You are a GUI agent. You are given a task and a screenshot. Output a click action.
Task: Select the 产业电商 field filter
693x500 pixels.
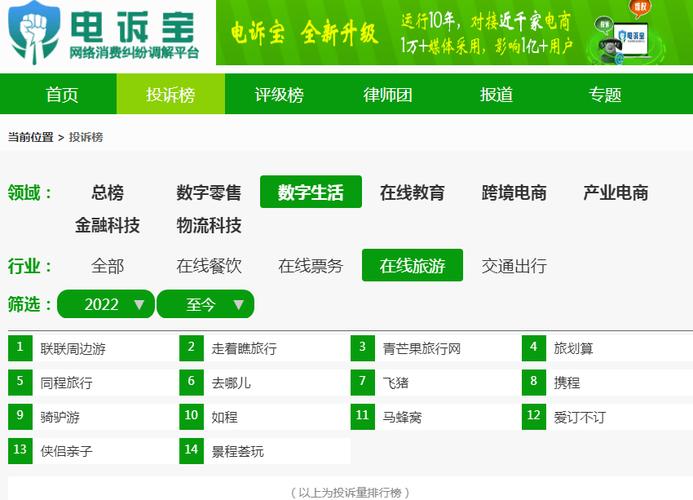tap(616, 192)
